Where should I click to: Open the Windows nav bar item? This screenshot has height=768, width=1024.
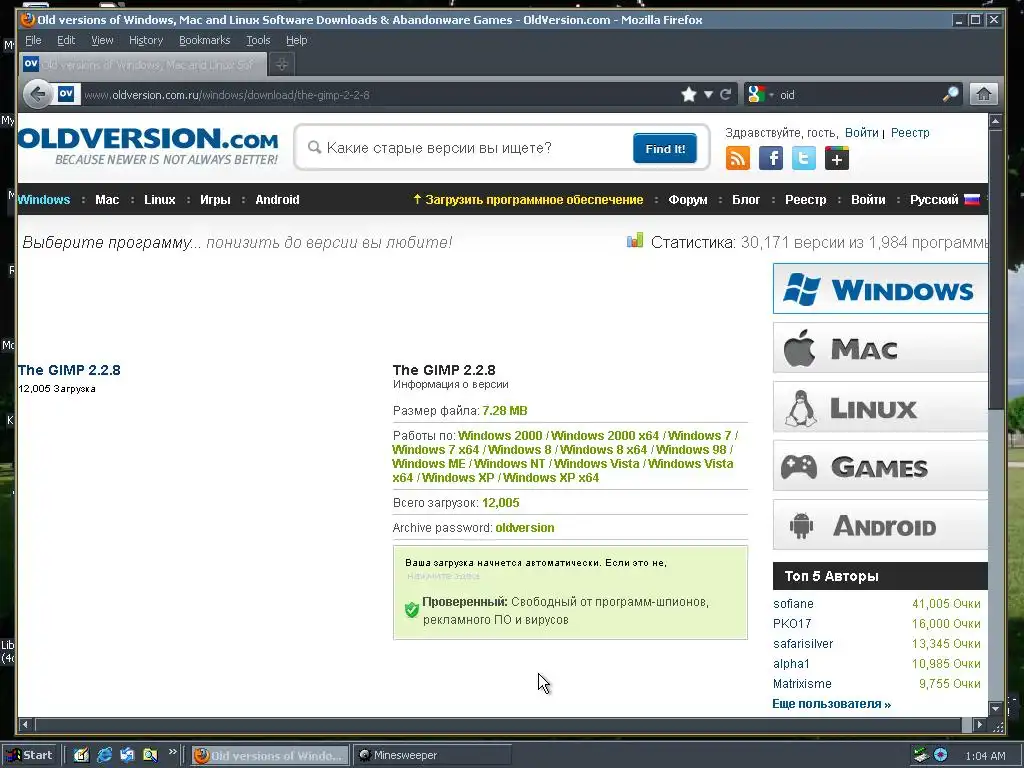(44, 200)
